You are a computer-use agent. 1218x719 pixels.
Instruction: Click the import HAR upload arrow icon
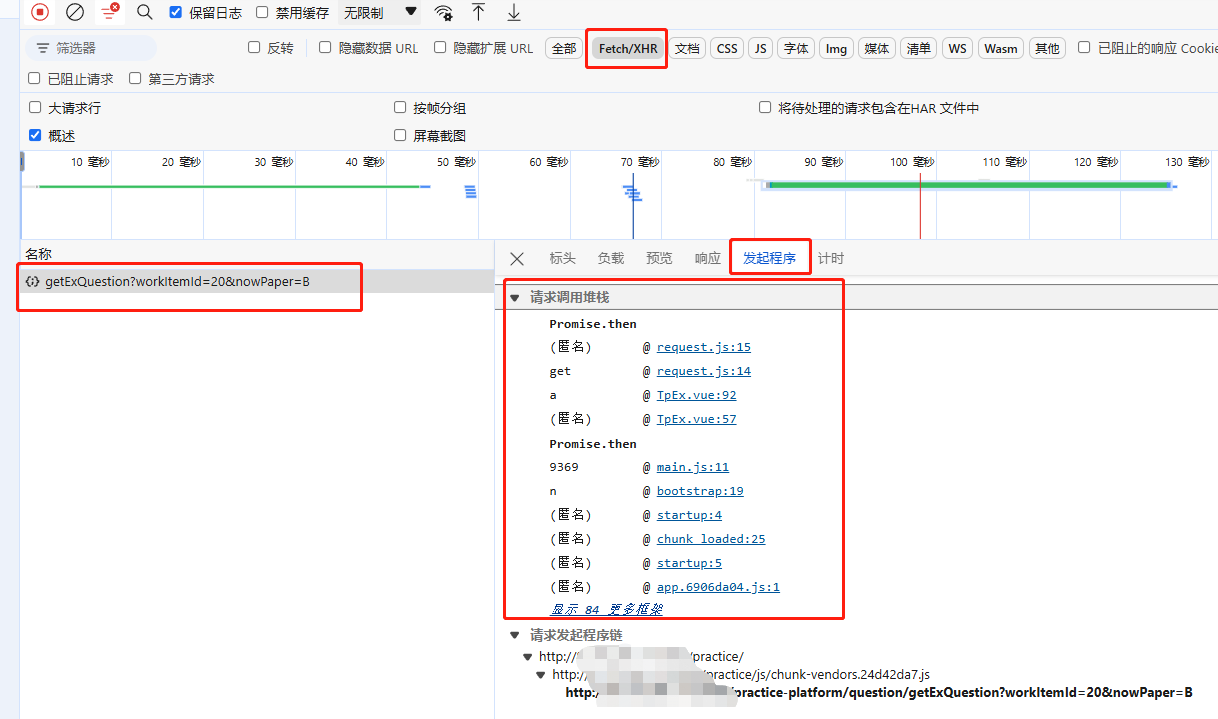coord(479,12)
